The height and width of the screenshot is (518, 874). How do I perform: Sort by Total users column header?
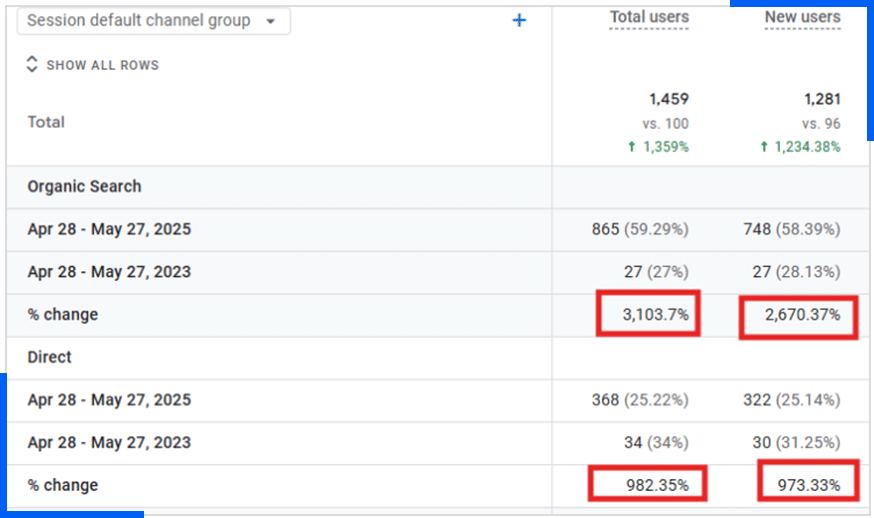[649, 17]
